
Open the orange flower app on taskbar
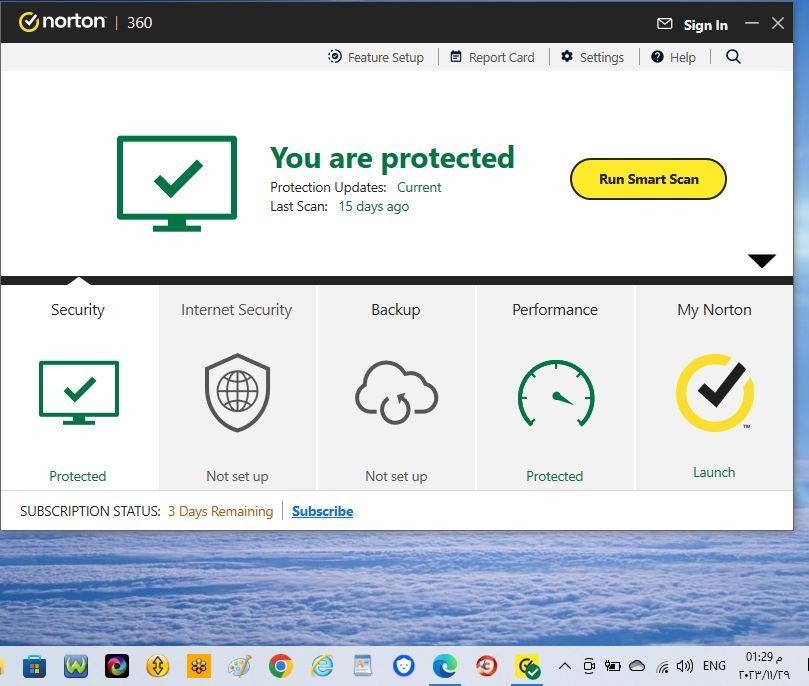199,666
